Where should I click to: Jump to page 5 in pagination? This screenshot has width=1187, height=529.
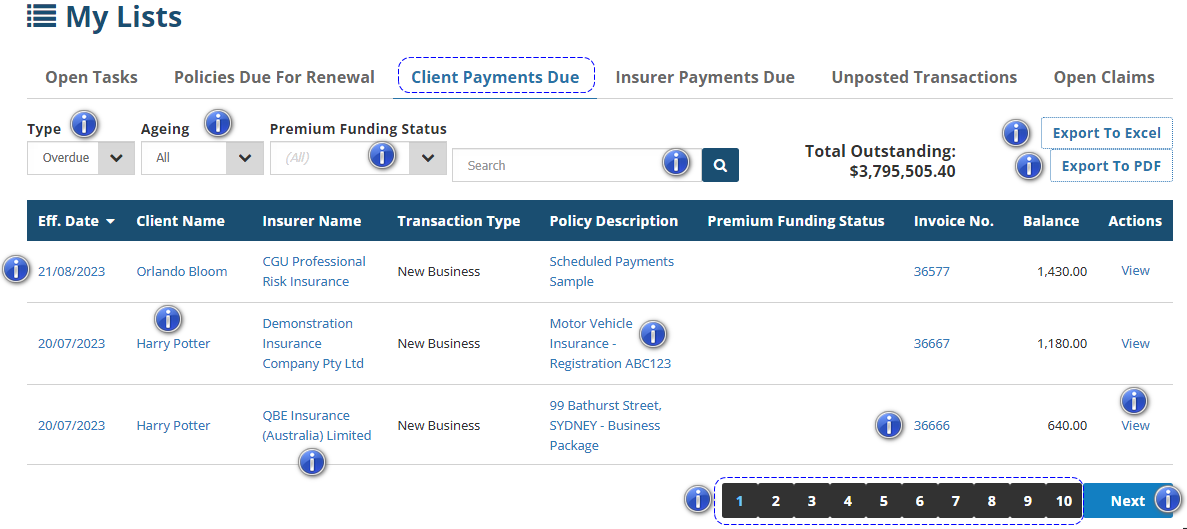pyautogui.click(x=883, y=501)
